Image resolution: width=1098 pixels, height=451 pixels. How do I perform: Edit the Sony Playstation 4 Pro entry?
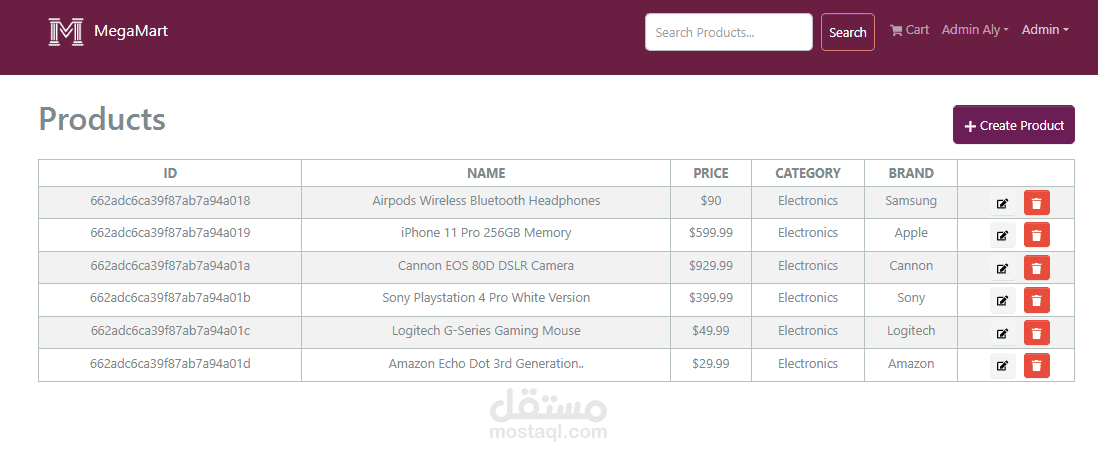pyautogui.click(x=1003, y=300)
